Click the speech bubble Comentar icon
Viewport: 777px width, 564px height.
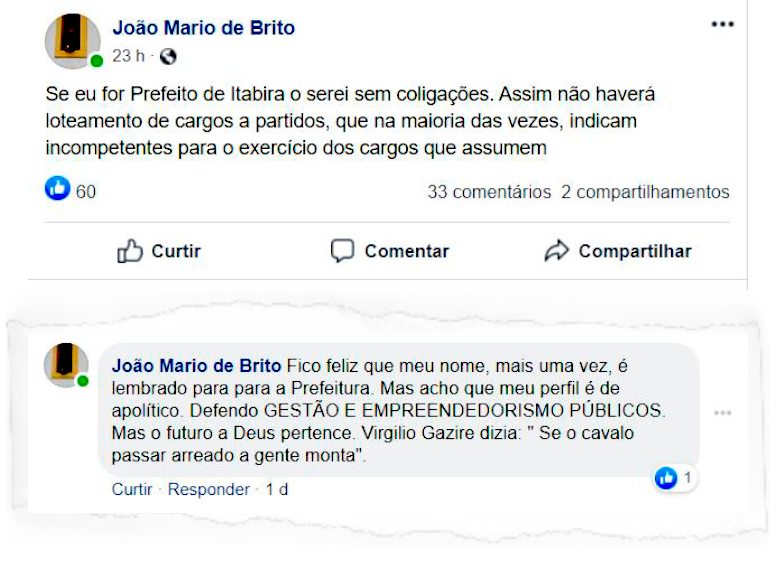tap(342, 251)
